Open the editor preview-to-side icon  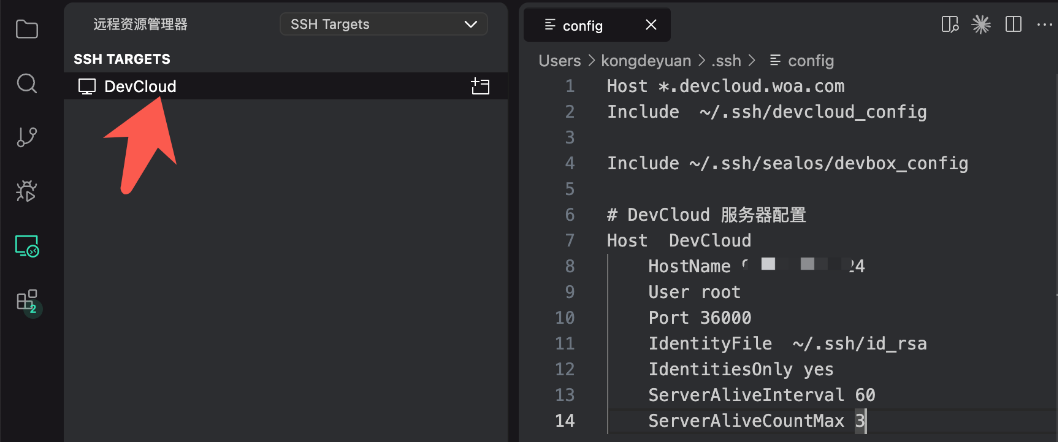950,24
